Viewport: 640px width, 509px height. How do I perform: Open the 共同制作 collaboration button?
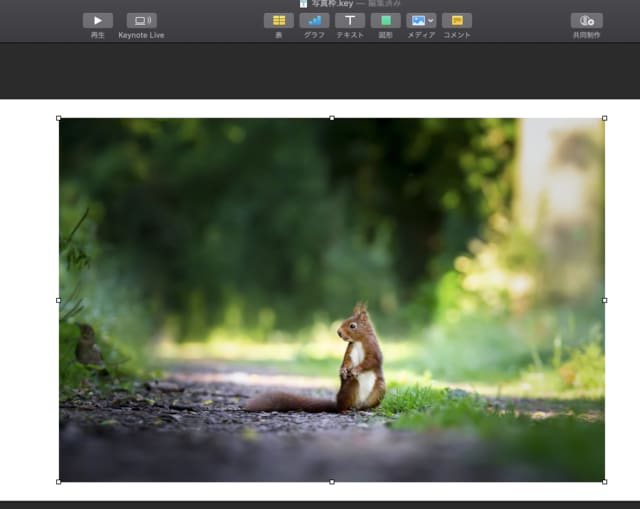586,20
